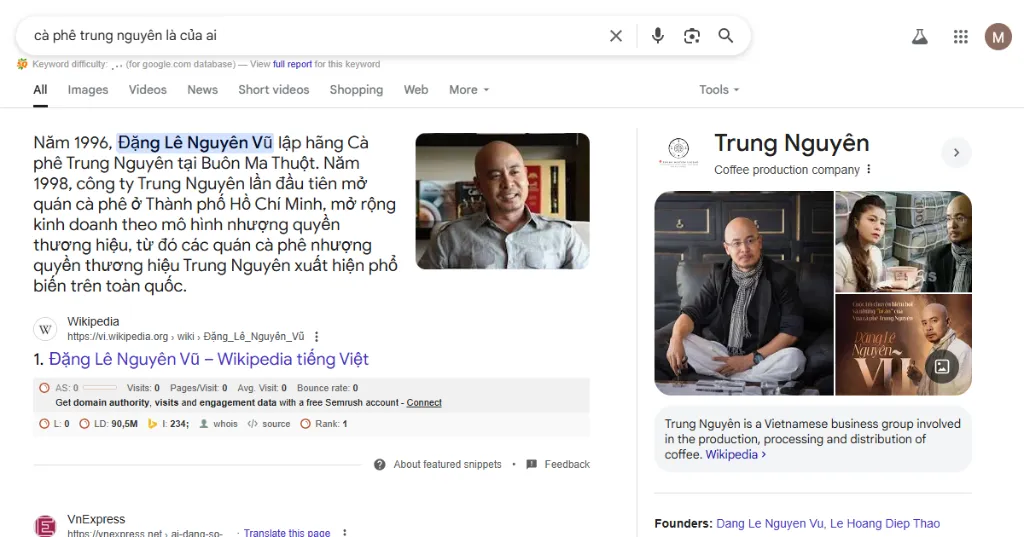Viewport: 1024px width, 537px height.
Task: Click the Wikipedia URL breadcrumb text
Action: (185, 336)
